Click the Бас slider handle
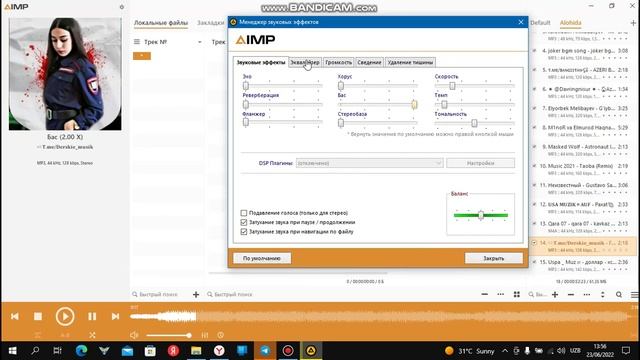Screen dimensions: 640x360 coord(414,104)
